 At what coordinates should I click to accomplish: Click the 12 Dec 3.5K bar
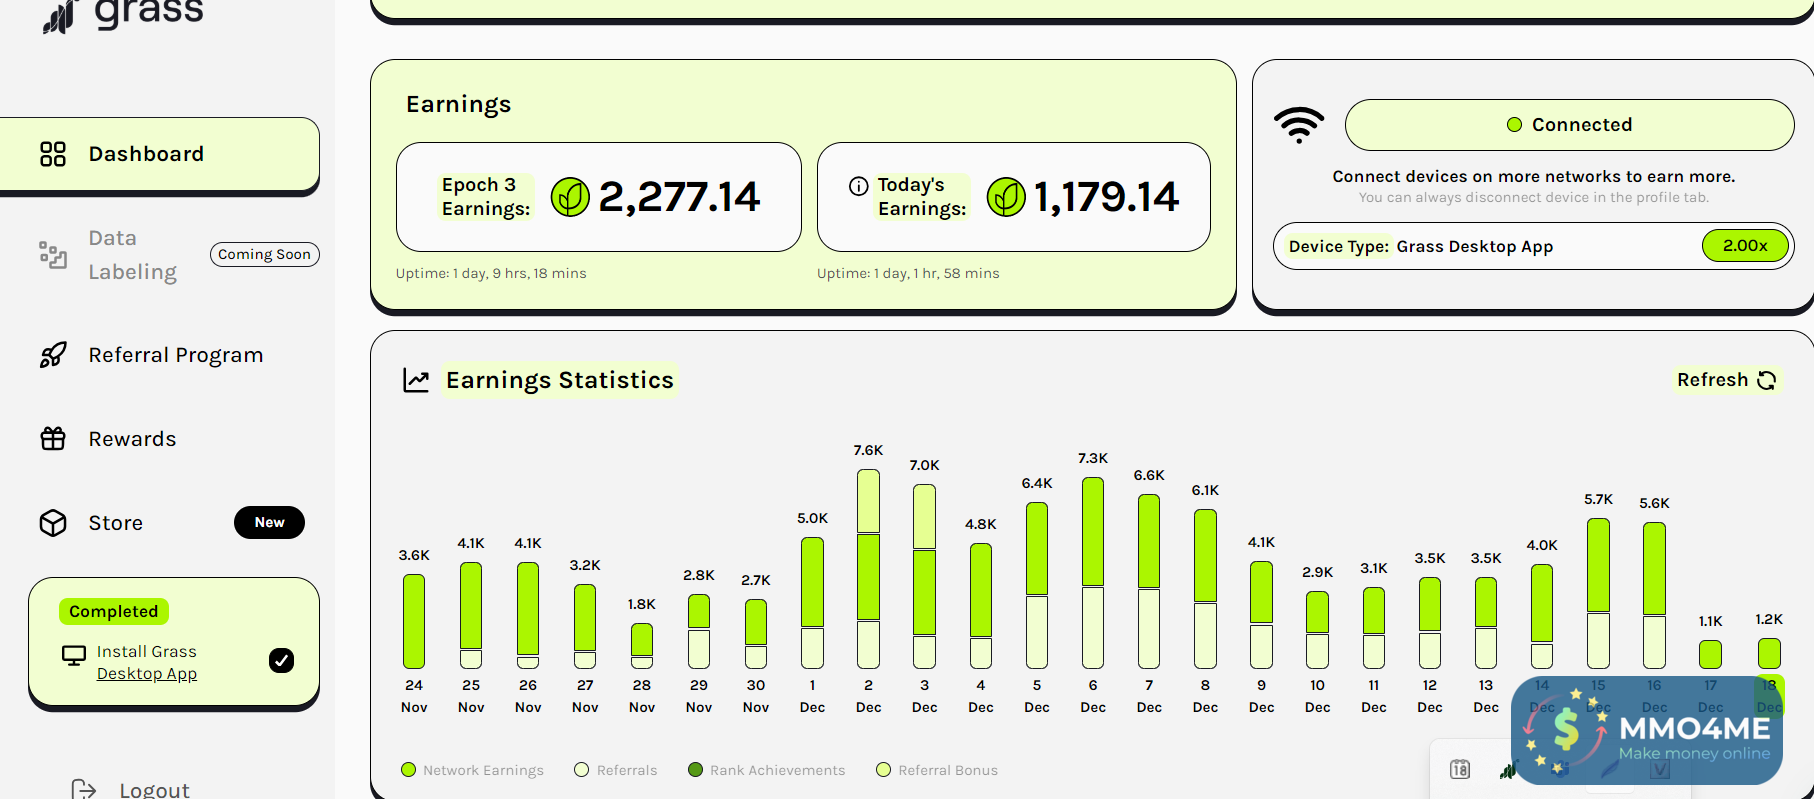pyautogui.click(x=1430, y=623)
